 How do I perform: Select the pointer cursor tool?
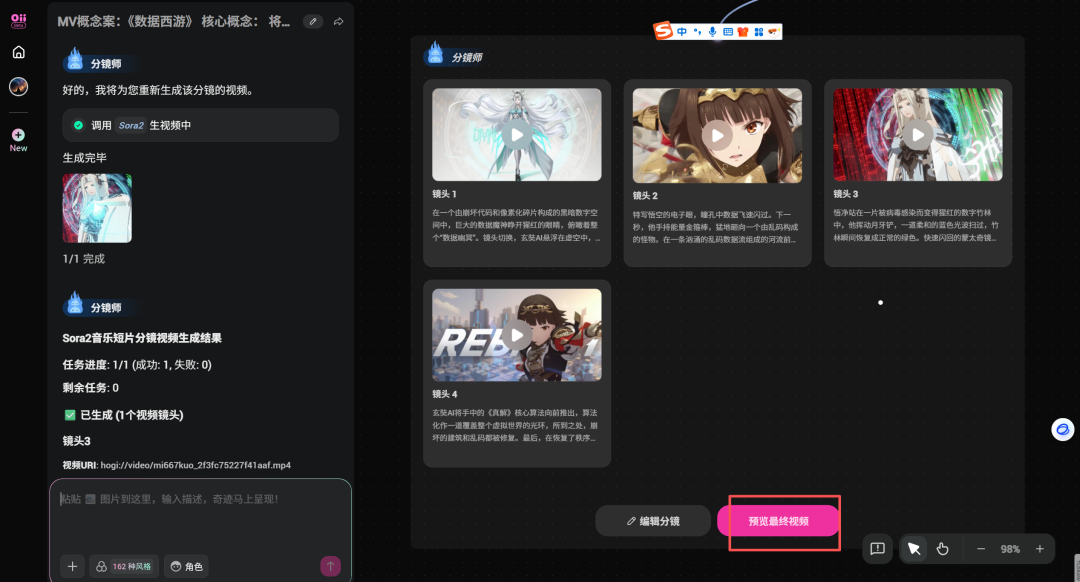click(x=914, y=549)
